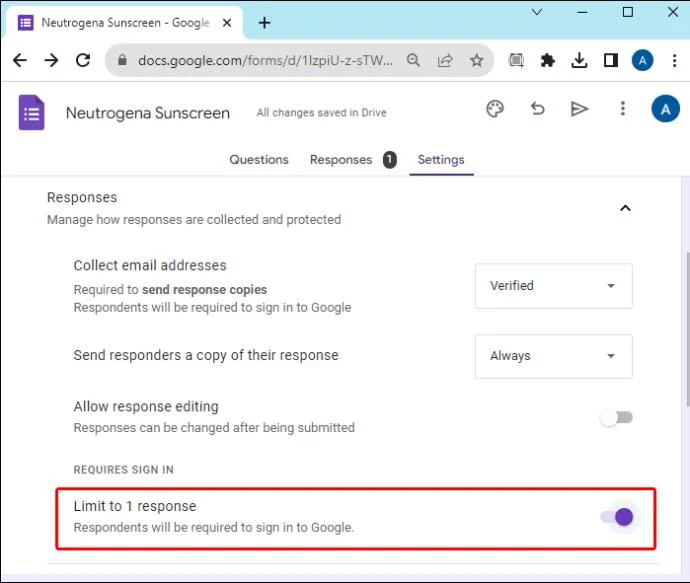This screenshot has height=583, width=690.
Task: Turn off Limit to 1 response
Action: point(617,517)
